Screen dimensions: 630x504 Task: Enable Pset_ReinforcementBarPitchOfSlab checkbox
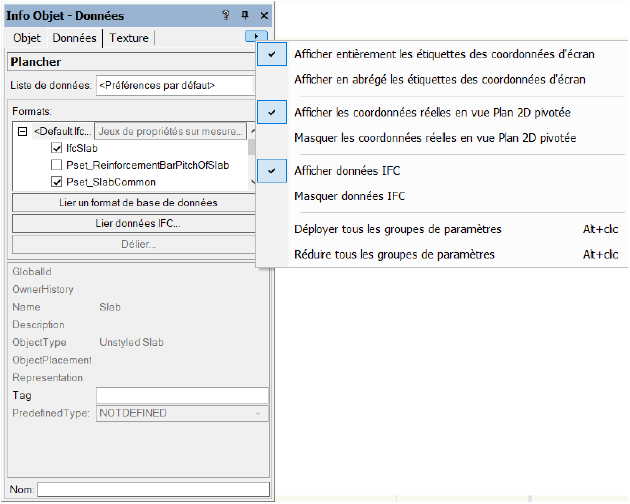(57, 165)
